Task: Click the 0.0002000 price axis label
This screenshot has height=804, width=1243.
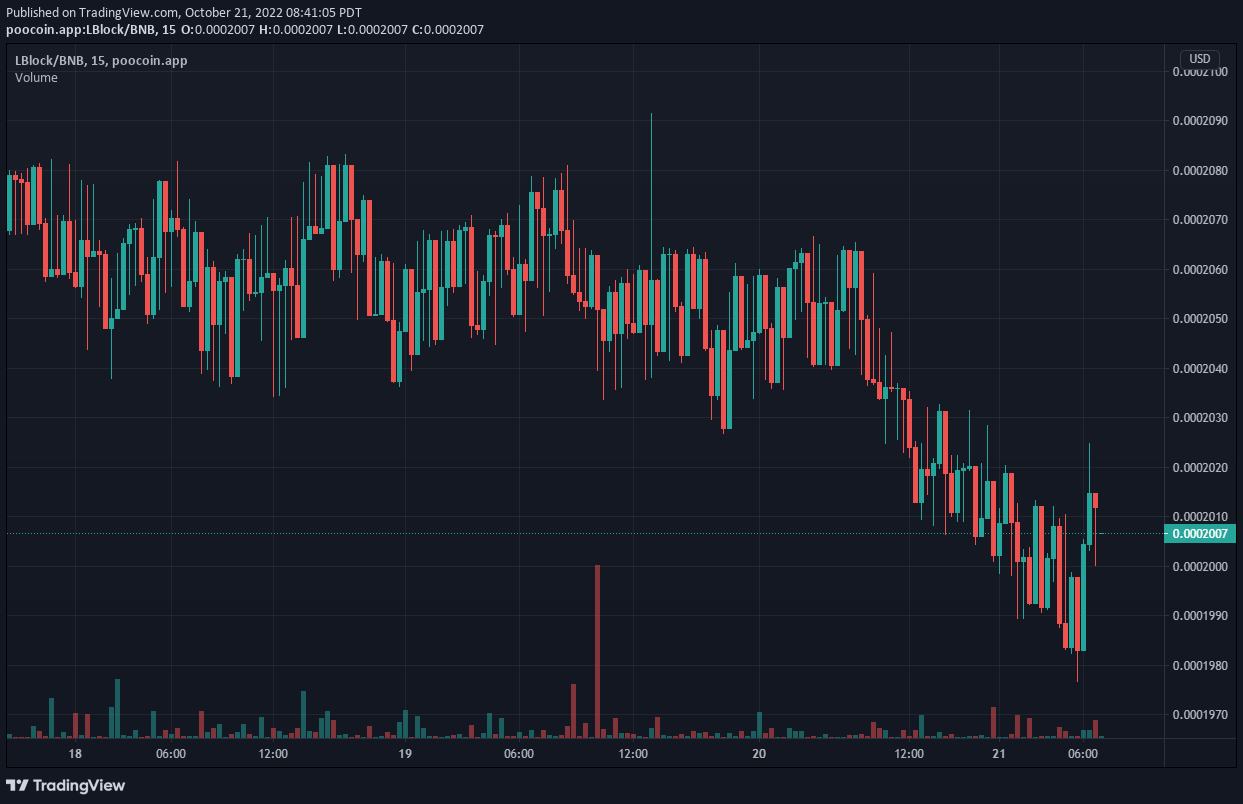Action: (1199, 567)
